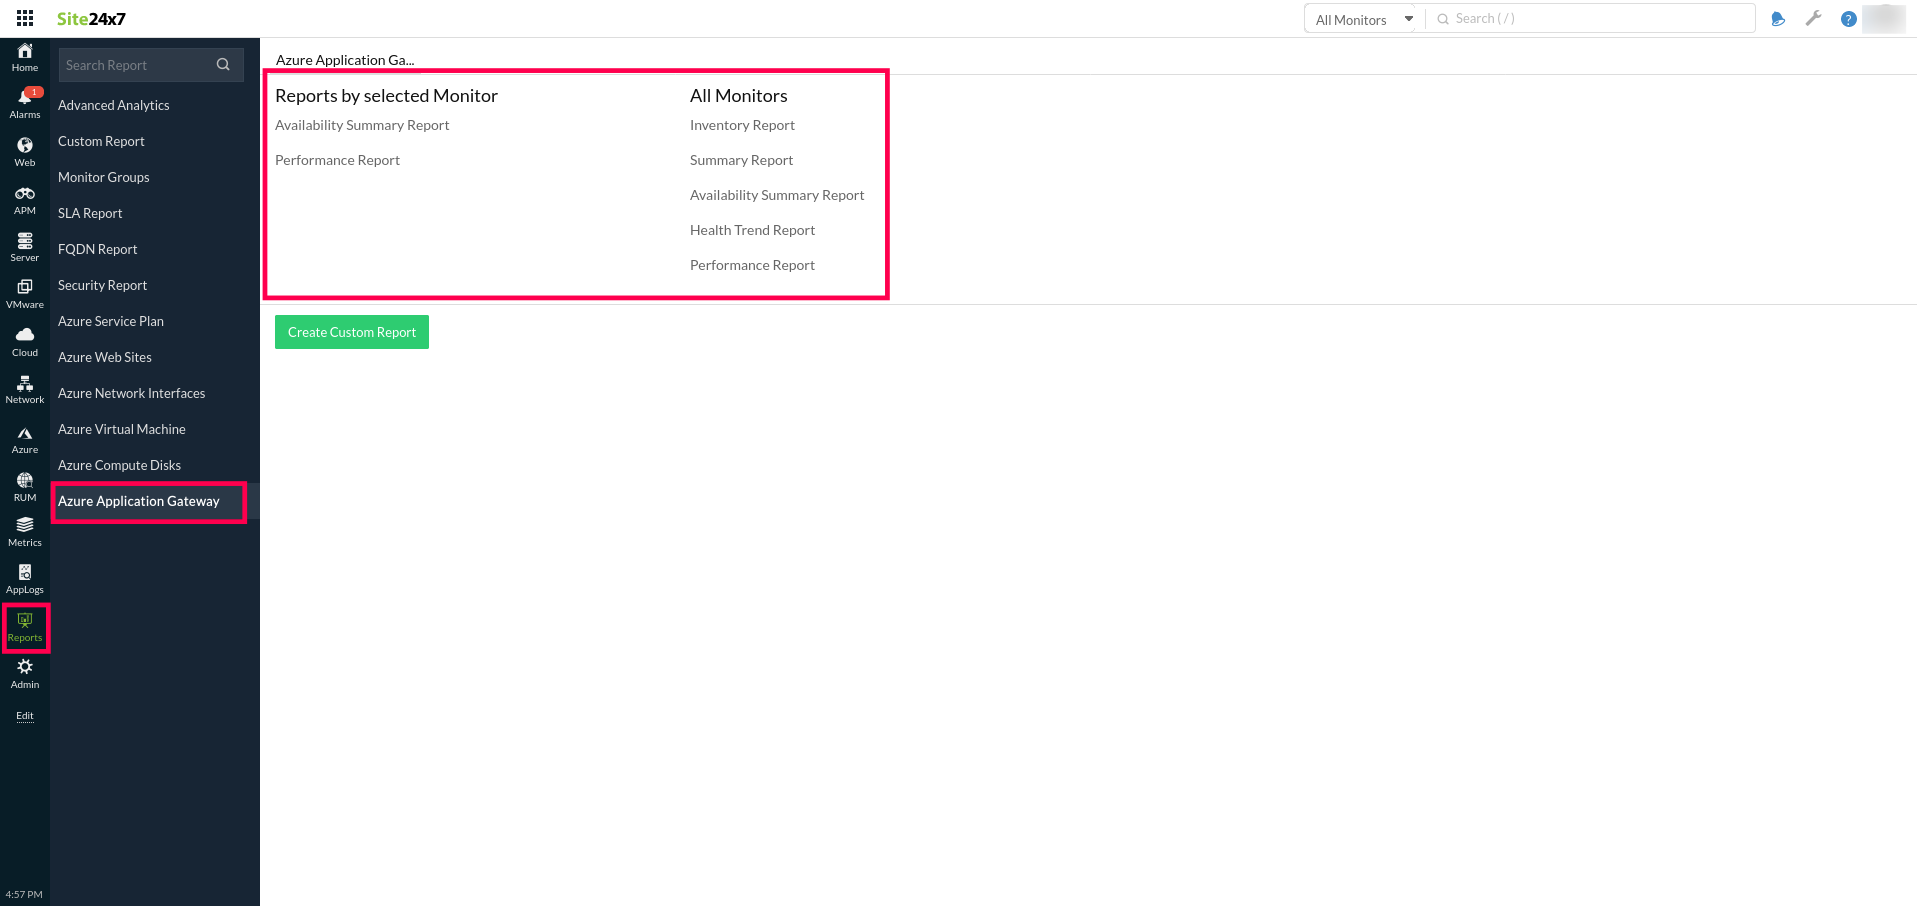The height and width of the screenshot is (906, 1917).
Task: Open the notification bell in the top bar
Action: [1778, 18]
